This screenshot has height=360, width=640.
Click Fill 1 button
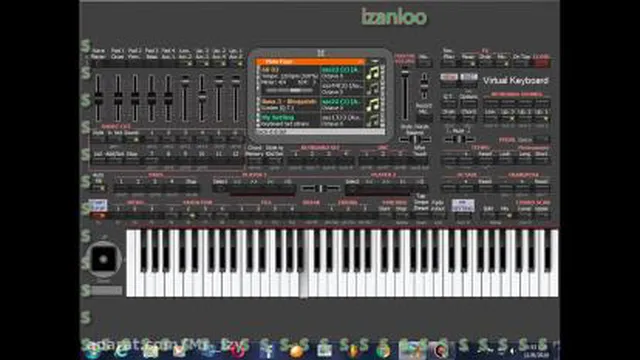pos(242,215)
